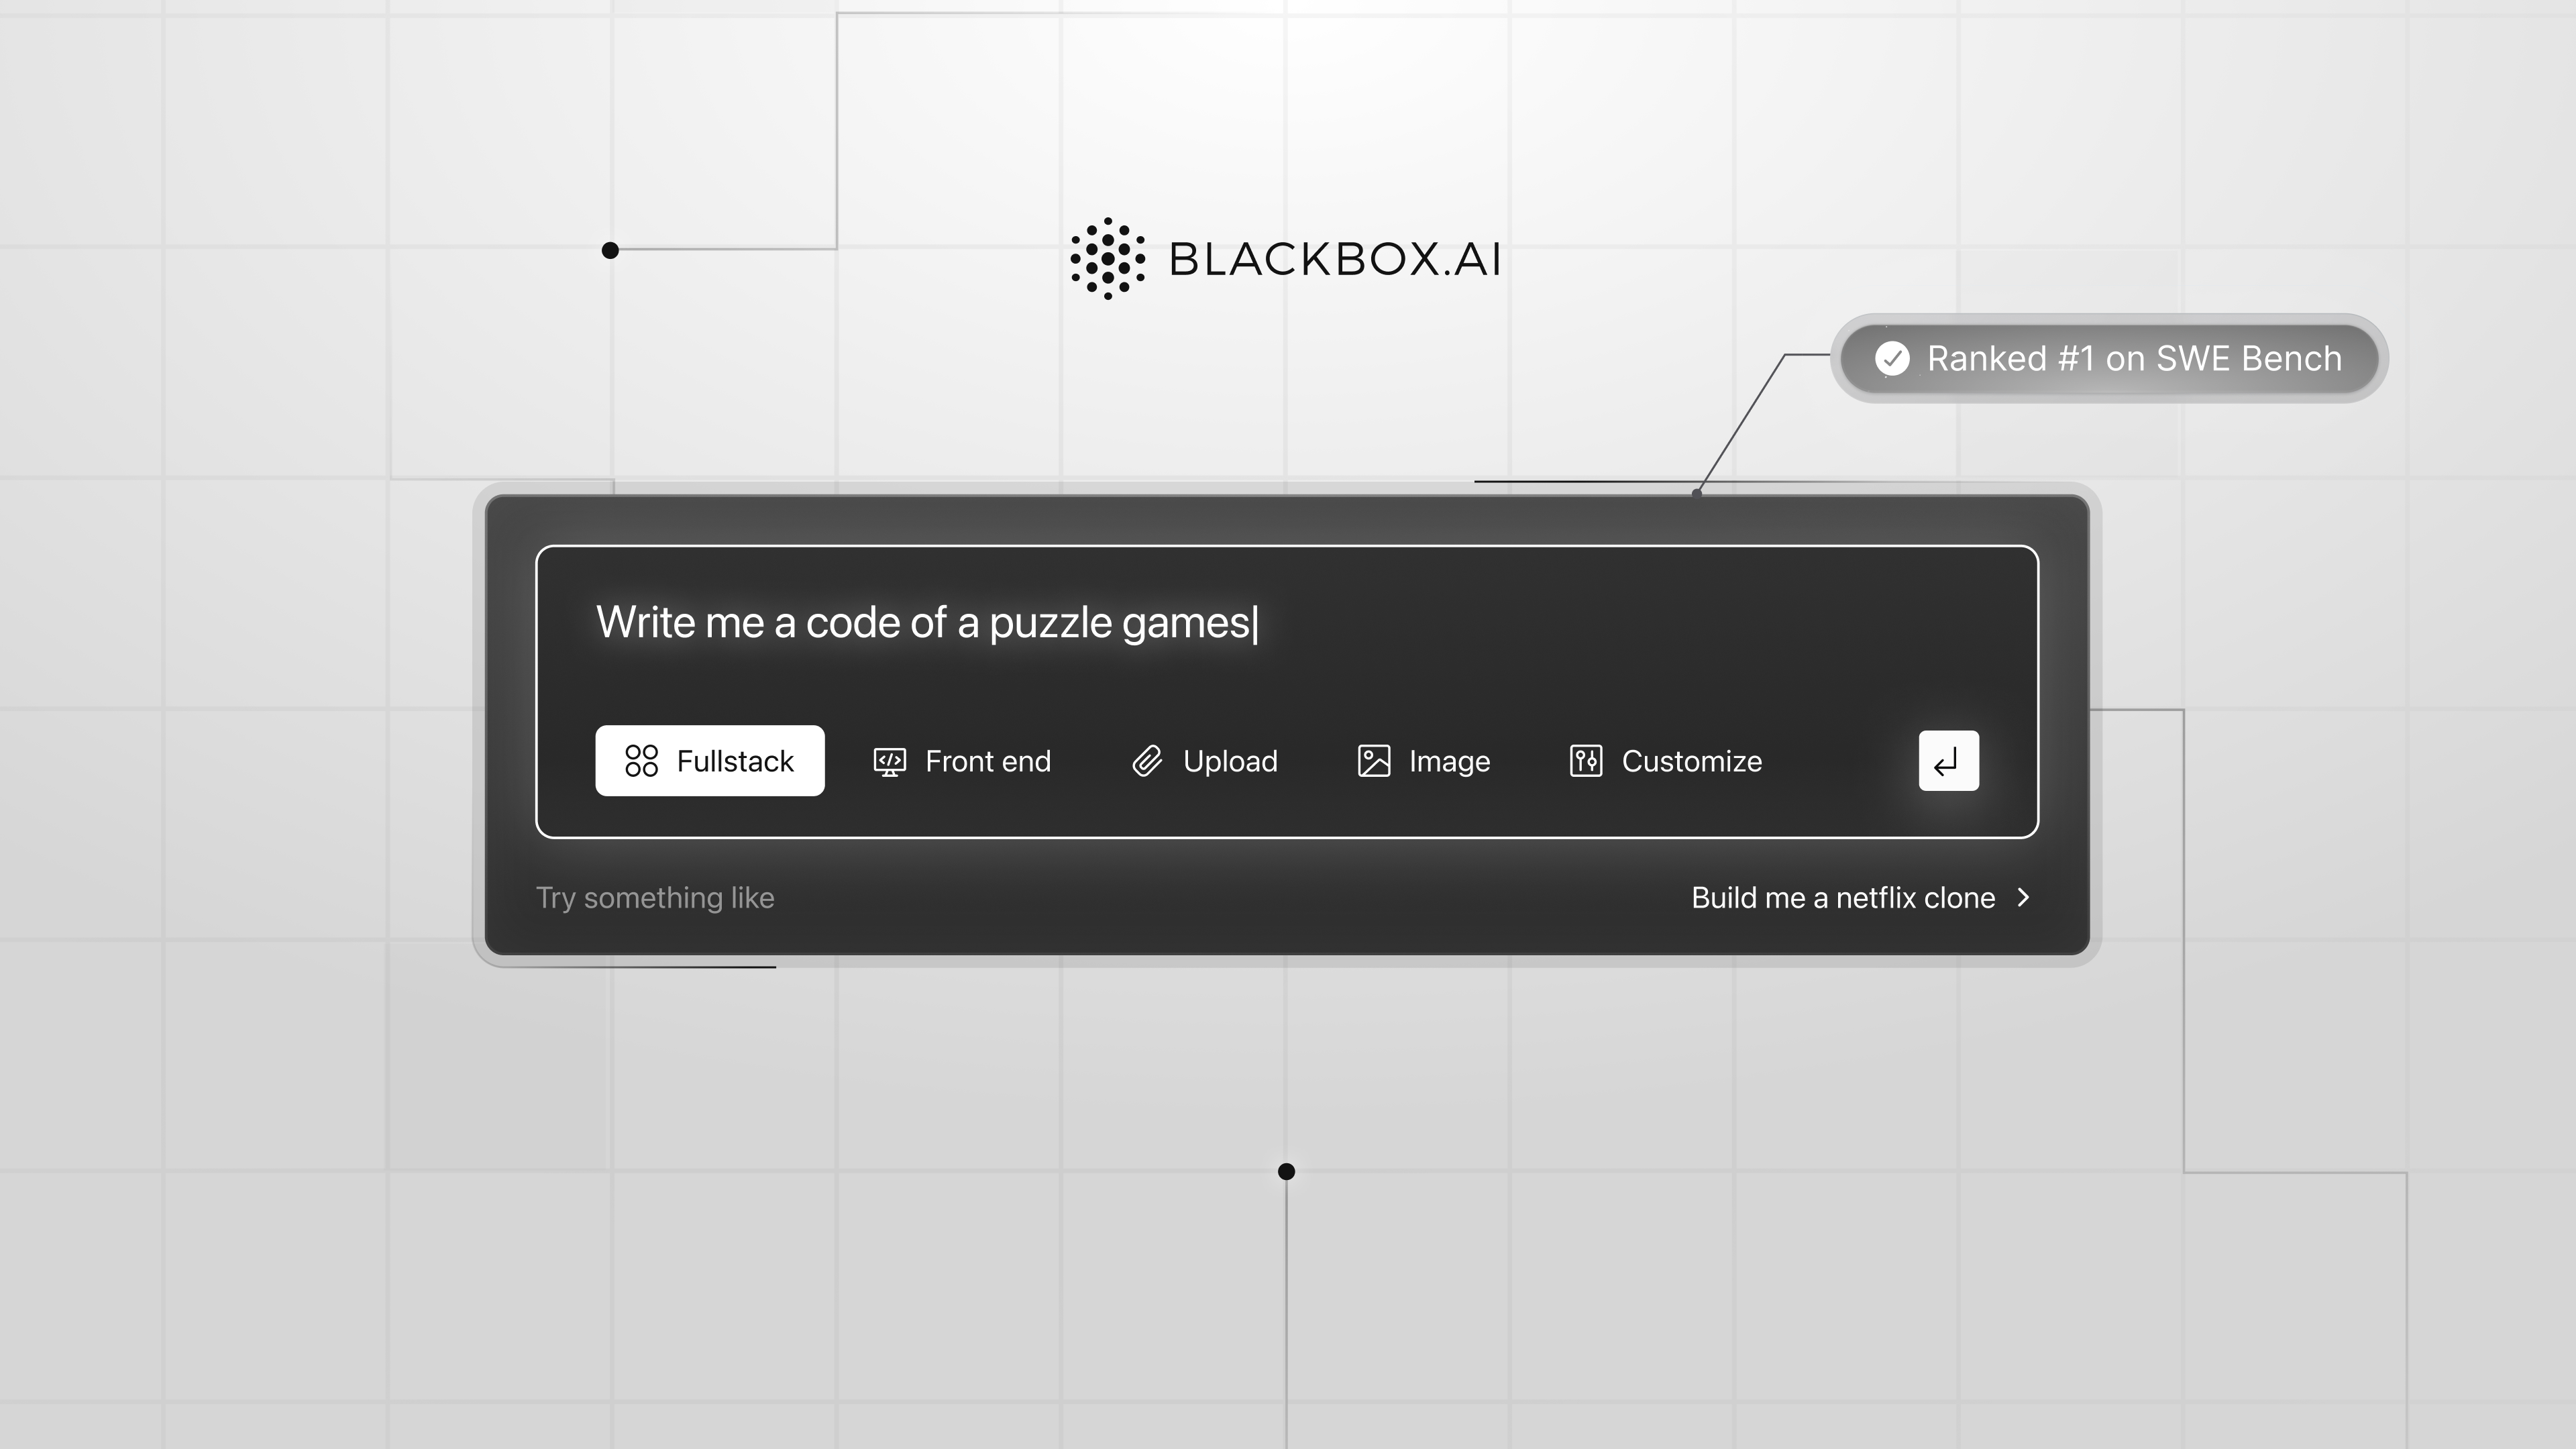
Task: Click the Build me a netflix clone link
Action: (1844, 897)
